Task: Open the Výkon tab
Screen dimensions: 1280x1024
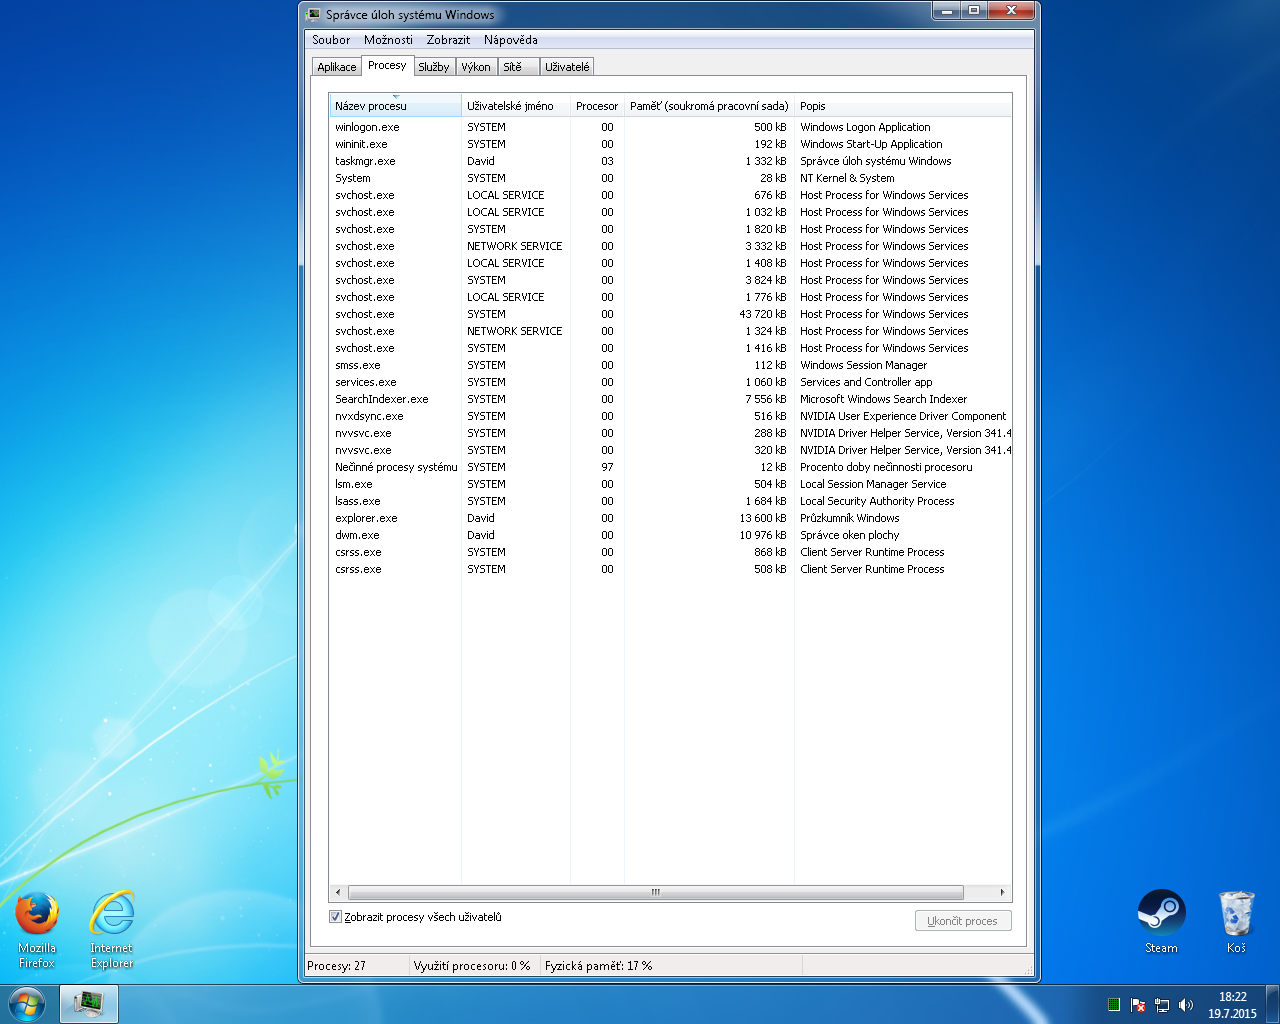Action: pyautogui.click(x=476, y=67)
